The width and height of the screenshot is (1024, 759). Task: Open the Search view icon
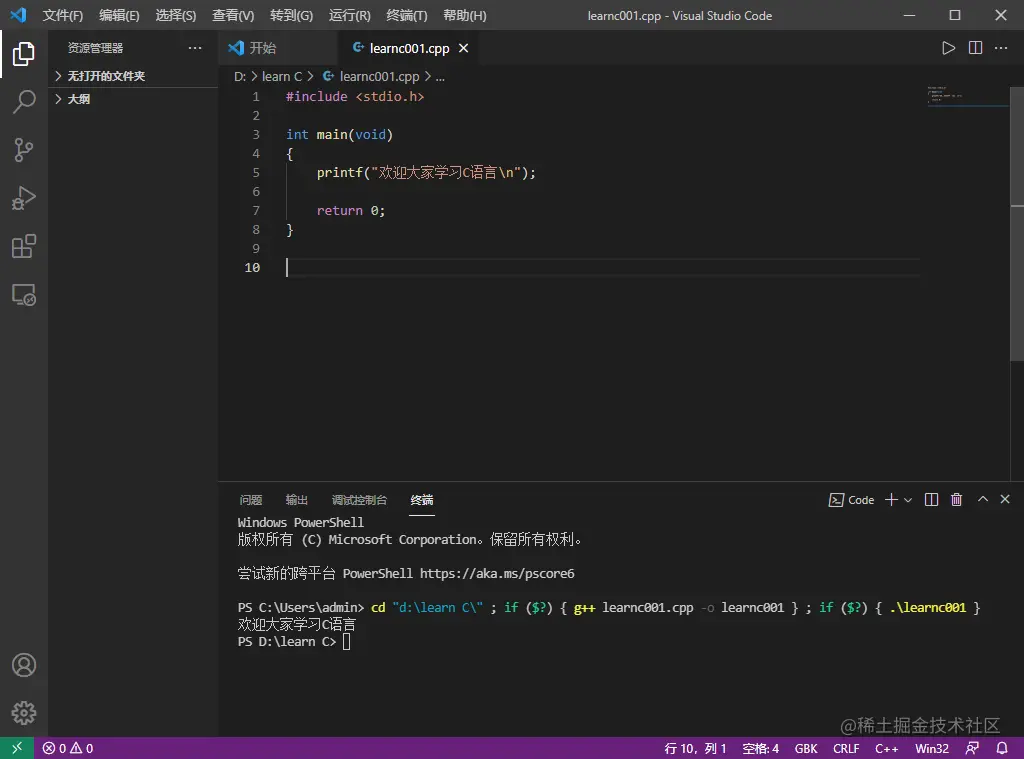(x=24, y=102)
